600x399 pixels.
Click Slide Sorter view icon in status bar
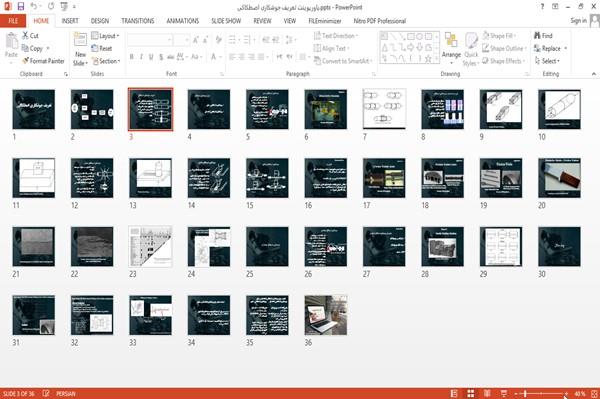[471, 393]
